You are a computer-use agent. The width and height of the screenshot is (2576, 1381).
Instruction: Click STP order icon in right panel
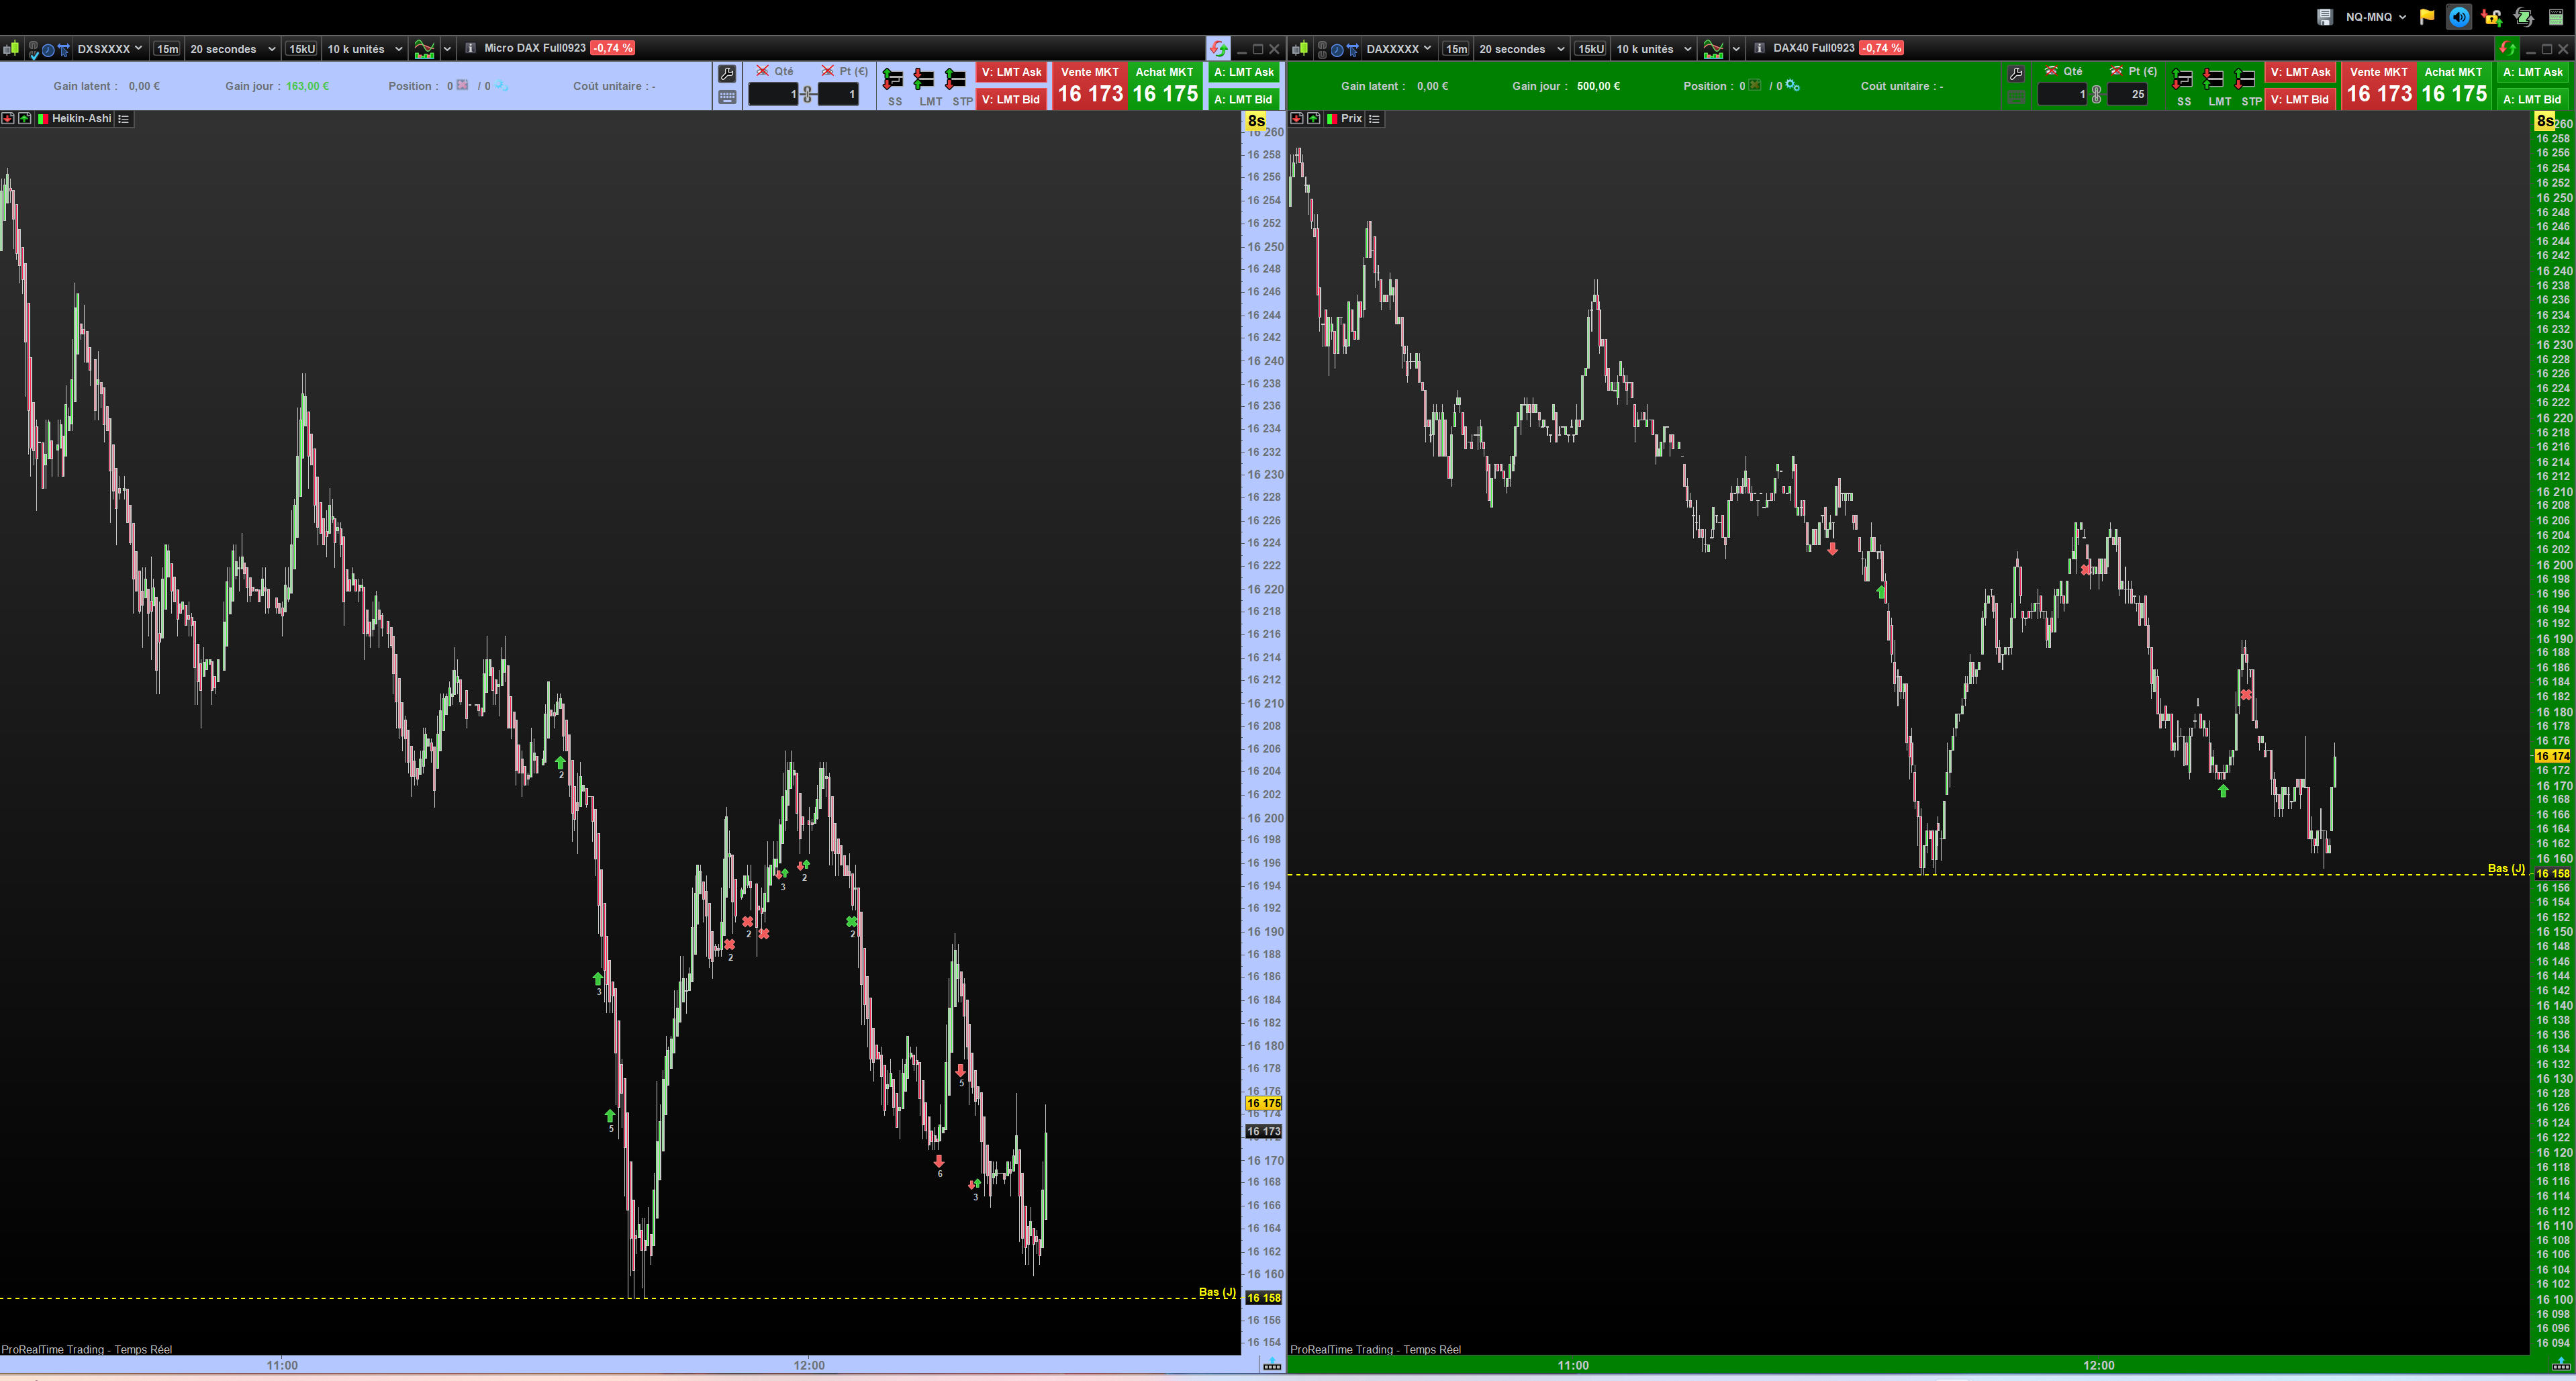coord(2245,80)
